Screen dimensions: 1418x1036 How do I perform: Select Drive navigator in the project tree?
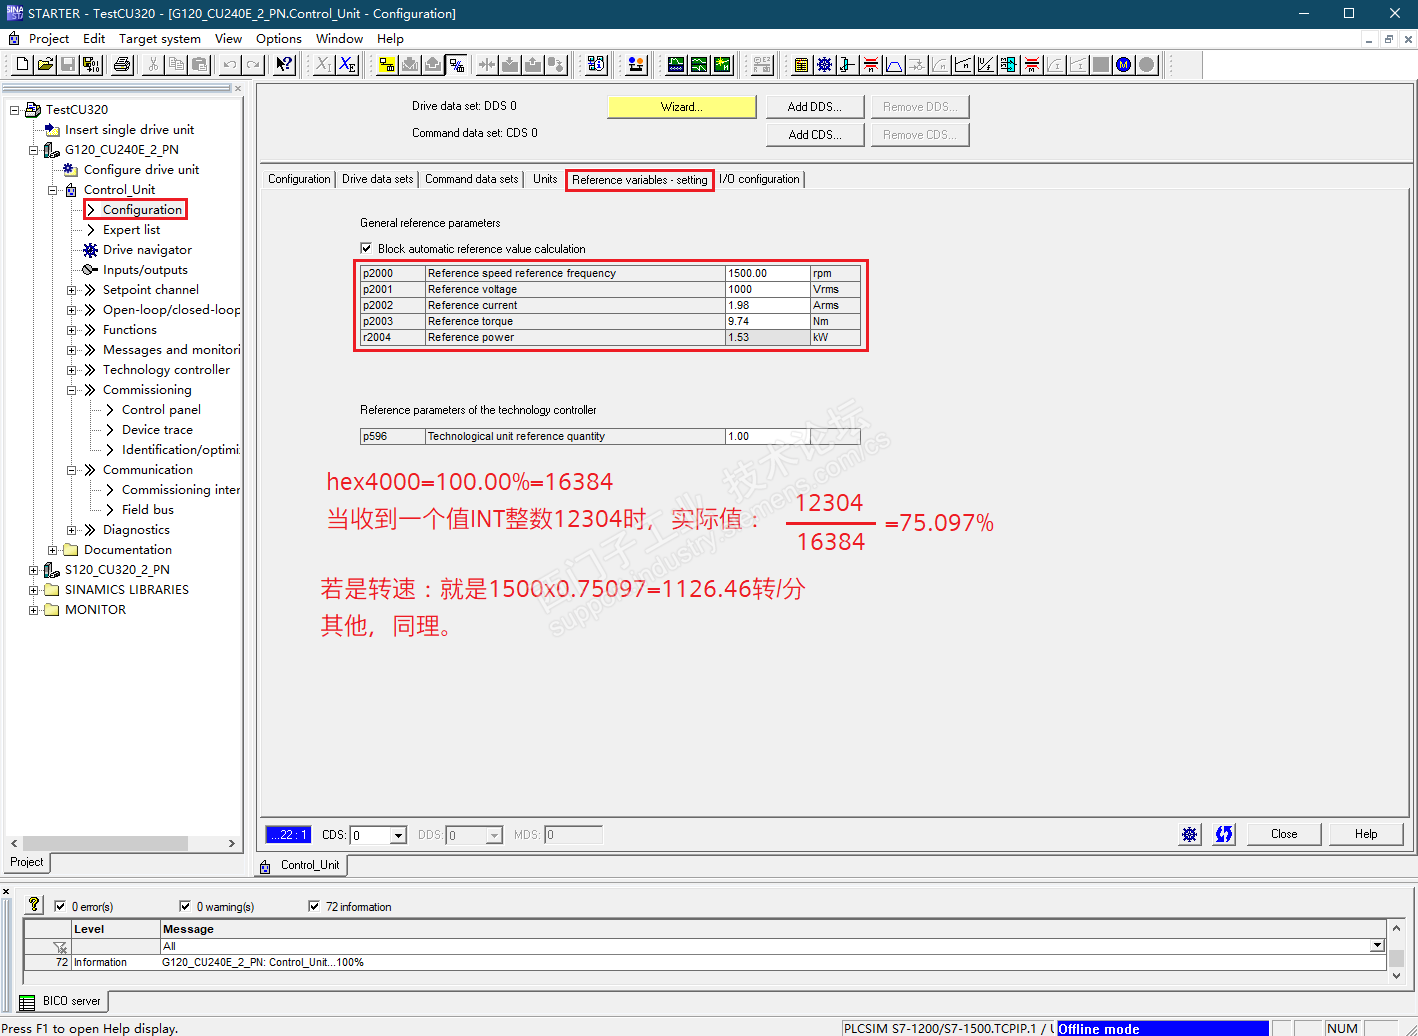pyautogui.click(x=147, y=250)
